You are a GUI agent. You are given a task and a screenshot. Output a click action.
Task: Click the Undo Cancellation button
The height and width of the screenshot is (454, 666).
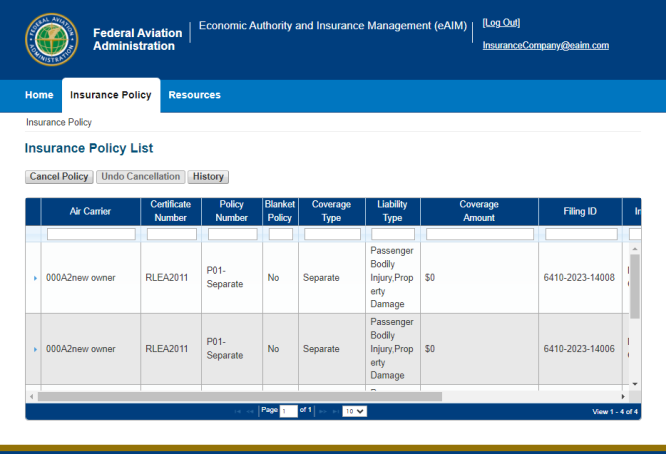pyautogui.click(x=141, y=177)
